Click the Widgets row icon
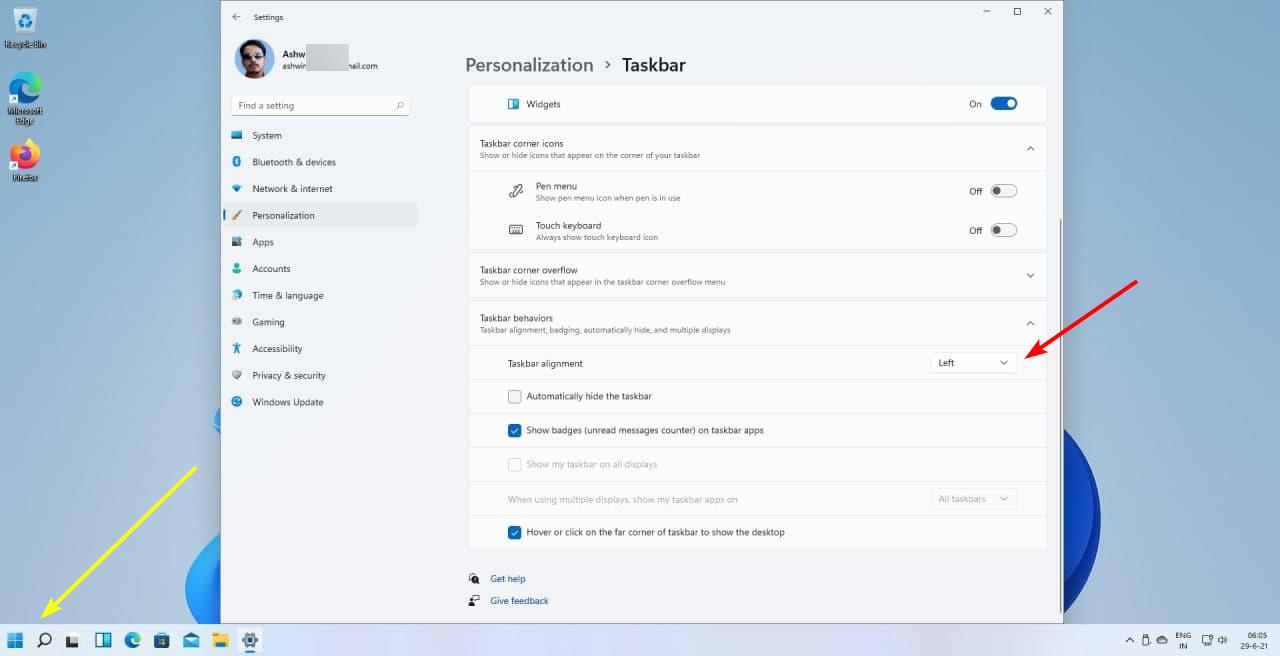This screenshot has width=1280, height=656. (513, 104)
